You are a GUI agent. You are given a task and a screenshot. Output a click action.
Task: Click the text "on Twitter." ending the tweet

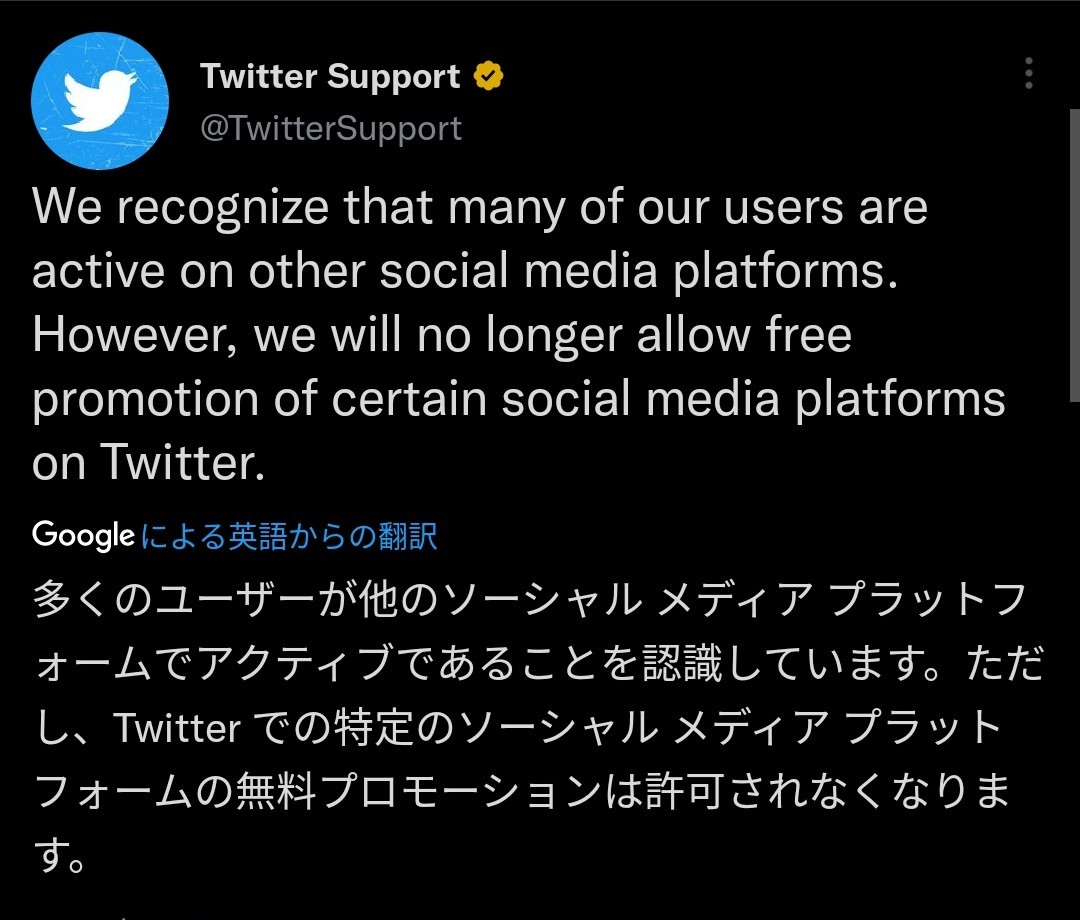(x=149, y=463)
